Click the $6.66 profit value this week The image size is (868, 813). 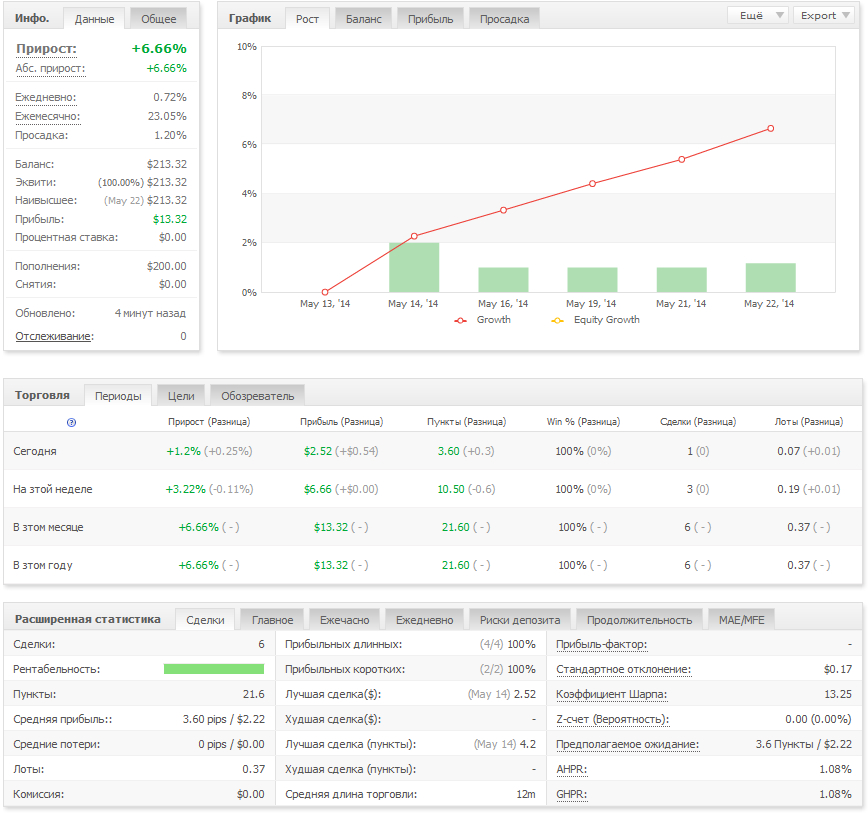318,489
